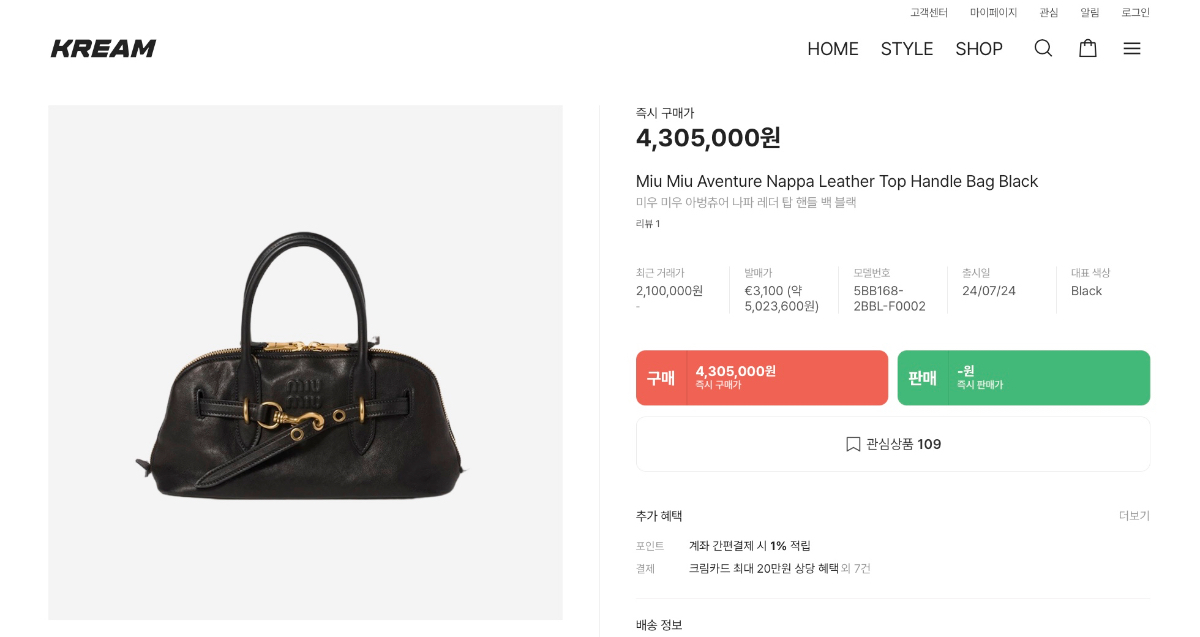Open 알림 notifications link
Image resolution: width=1200 pixels, height=637 pixels.
(1089, 13)
